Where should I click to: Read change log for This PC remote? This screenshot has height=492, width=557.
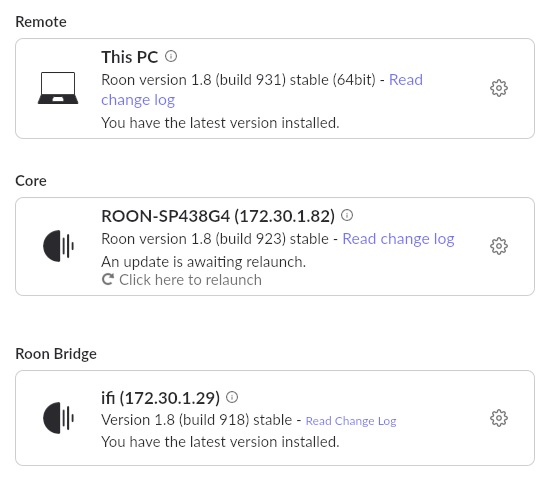pyautogui.click(x=262, y=90)
